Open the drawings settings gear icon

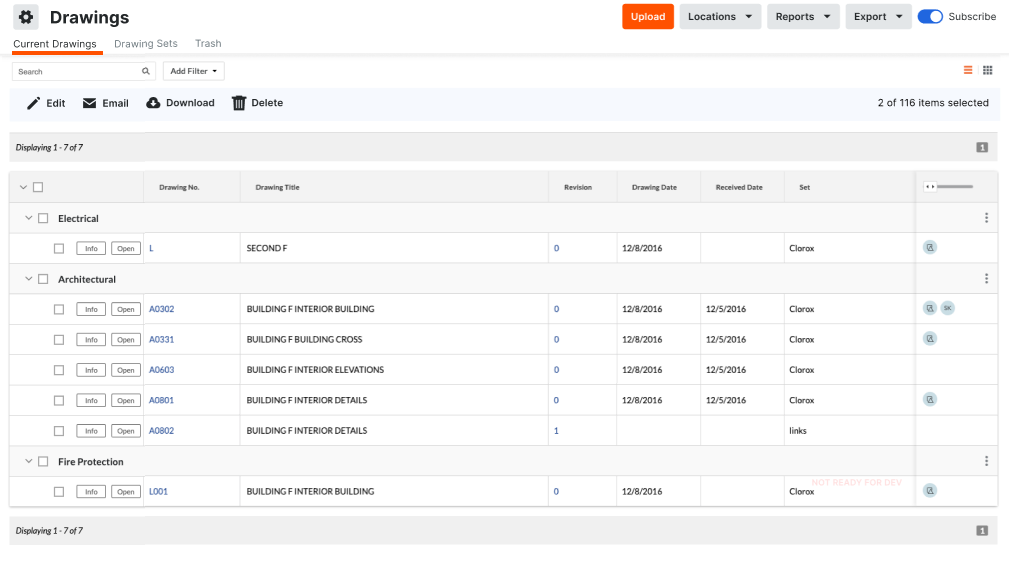click(26, 17)
